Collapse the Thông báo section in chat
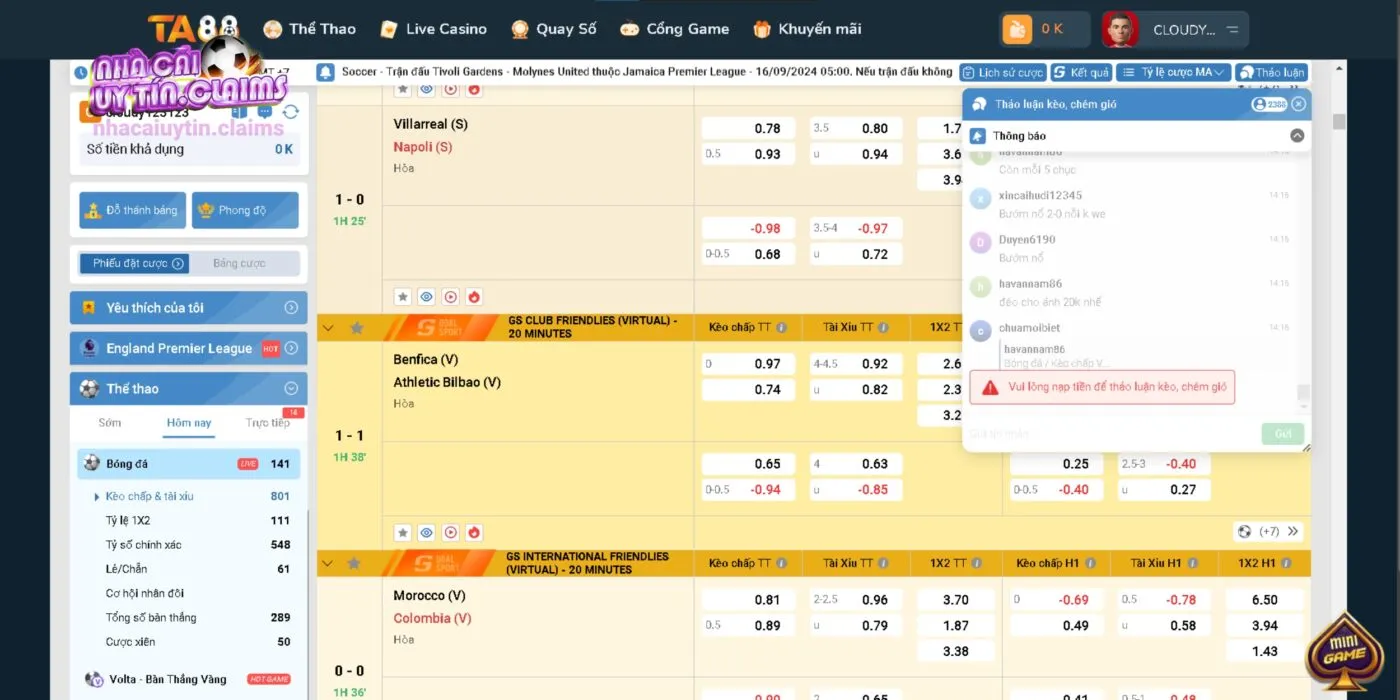 click(1297, 136)
